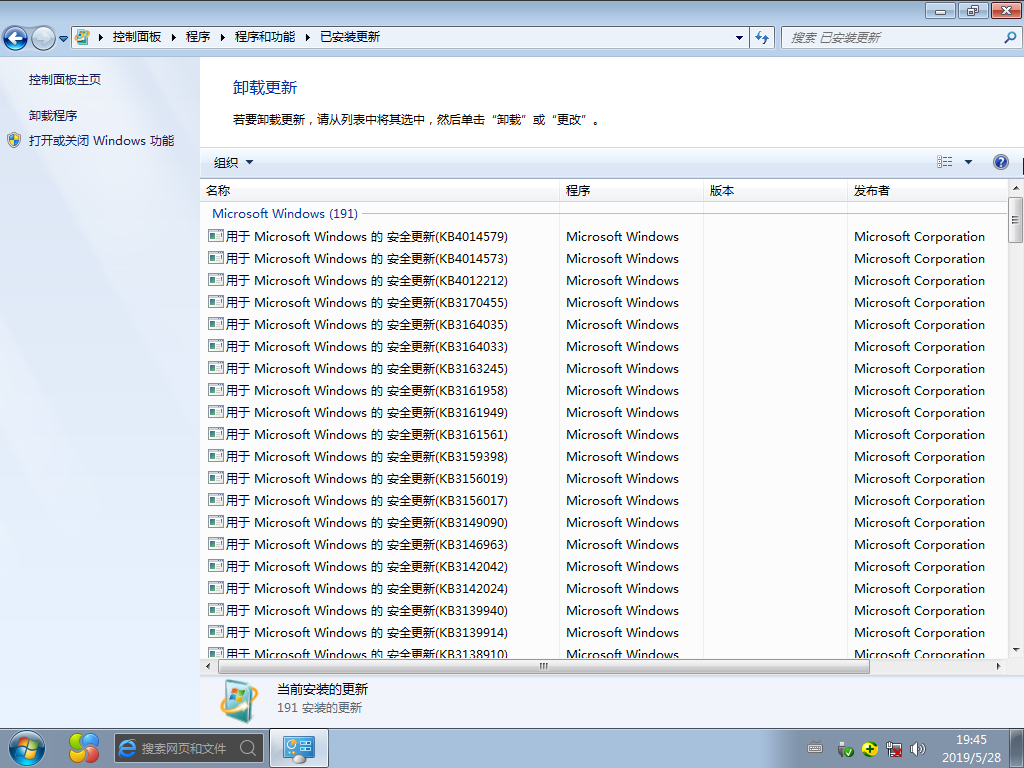The width and height of the screenshot is (1024, 768).
Task: Open breadcrumb arrow after 程序和功能
Action: (308, 38)
